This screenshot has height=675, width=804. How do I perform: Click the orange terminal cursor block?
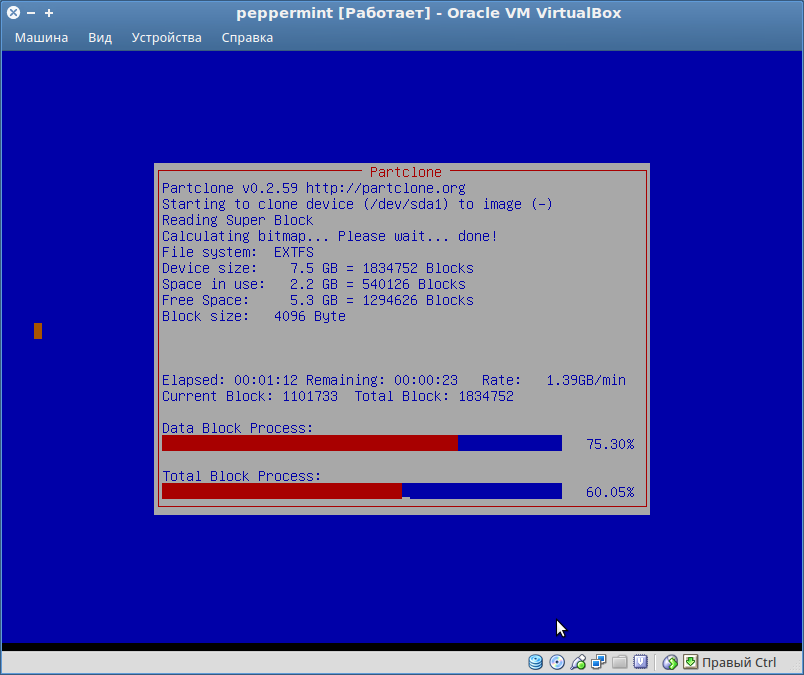(x=38, y=331)
